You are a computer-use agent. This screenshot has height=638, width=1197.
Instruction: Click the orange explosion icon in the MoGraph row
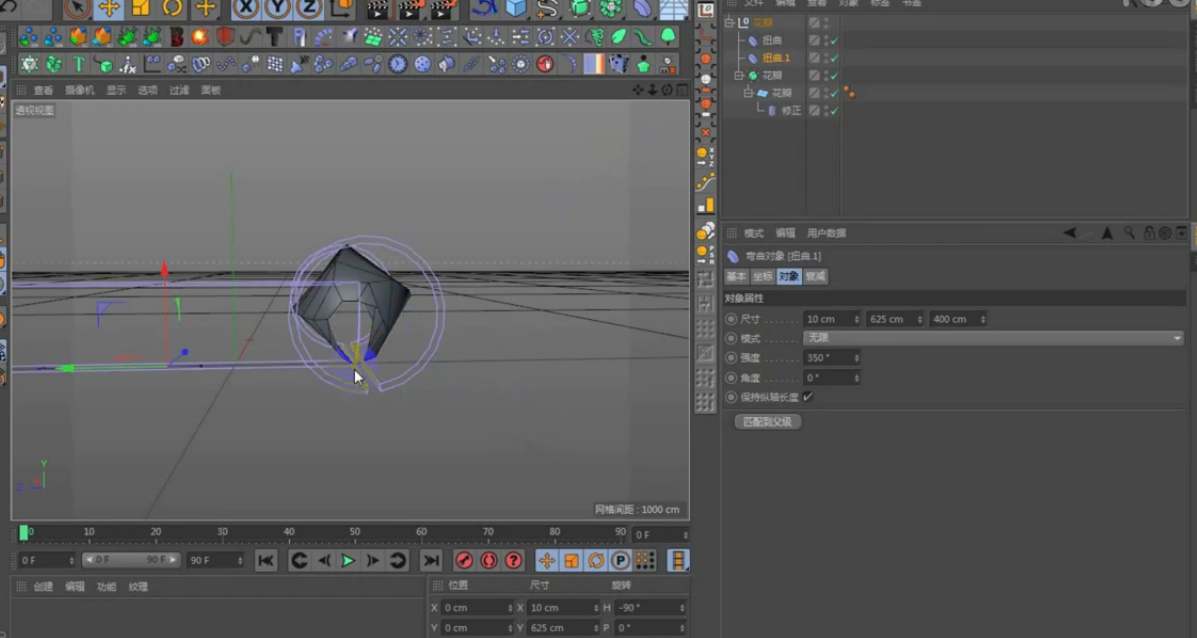click(x=200, y=36)
